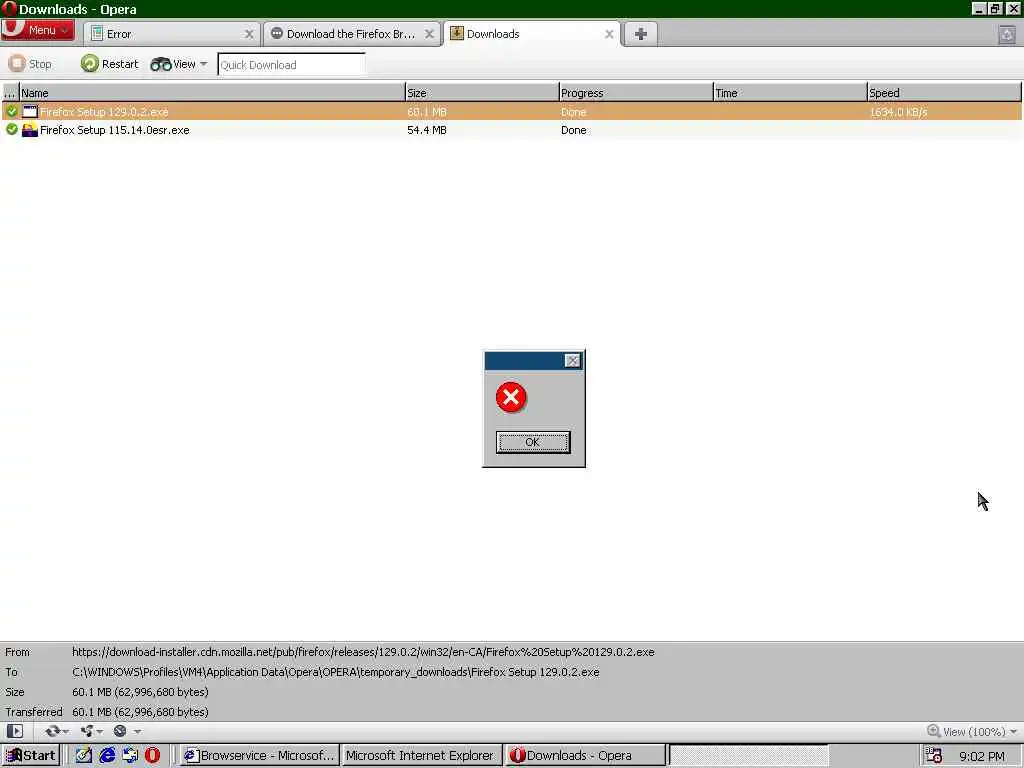Switch to the Error tab
The width and height of the screenshot is (1024, 768).
tap(171, 34)
